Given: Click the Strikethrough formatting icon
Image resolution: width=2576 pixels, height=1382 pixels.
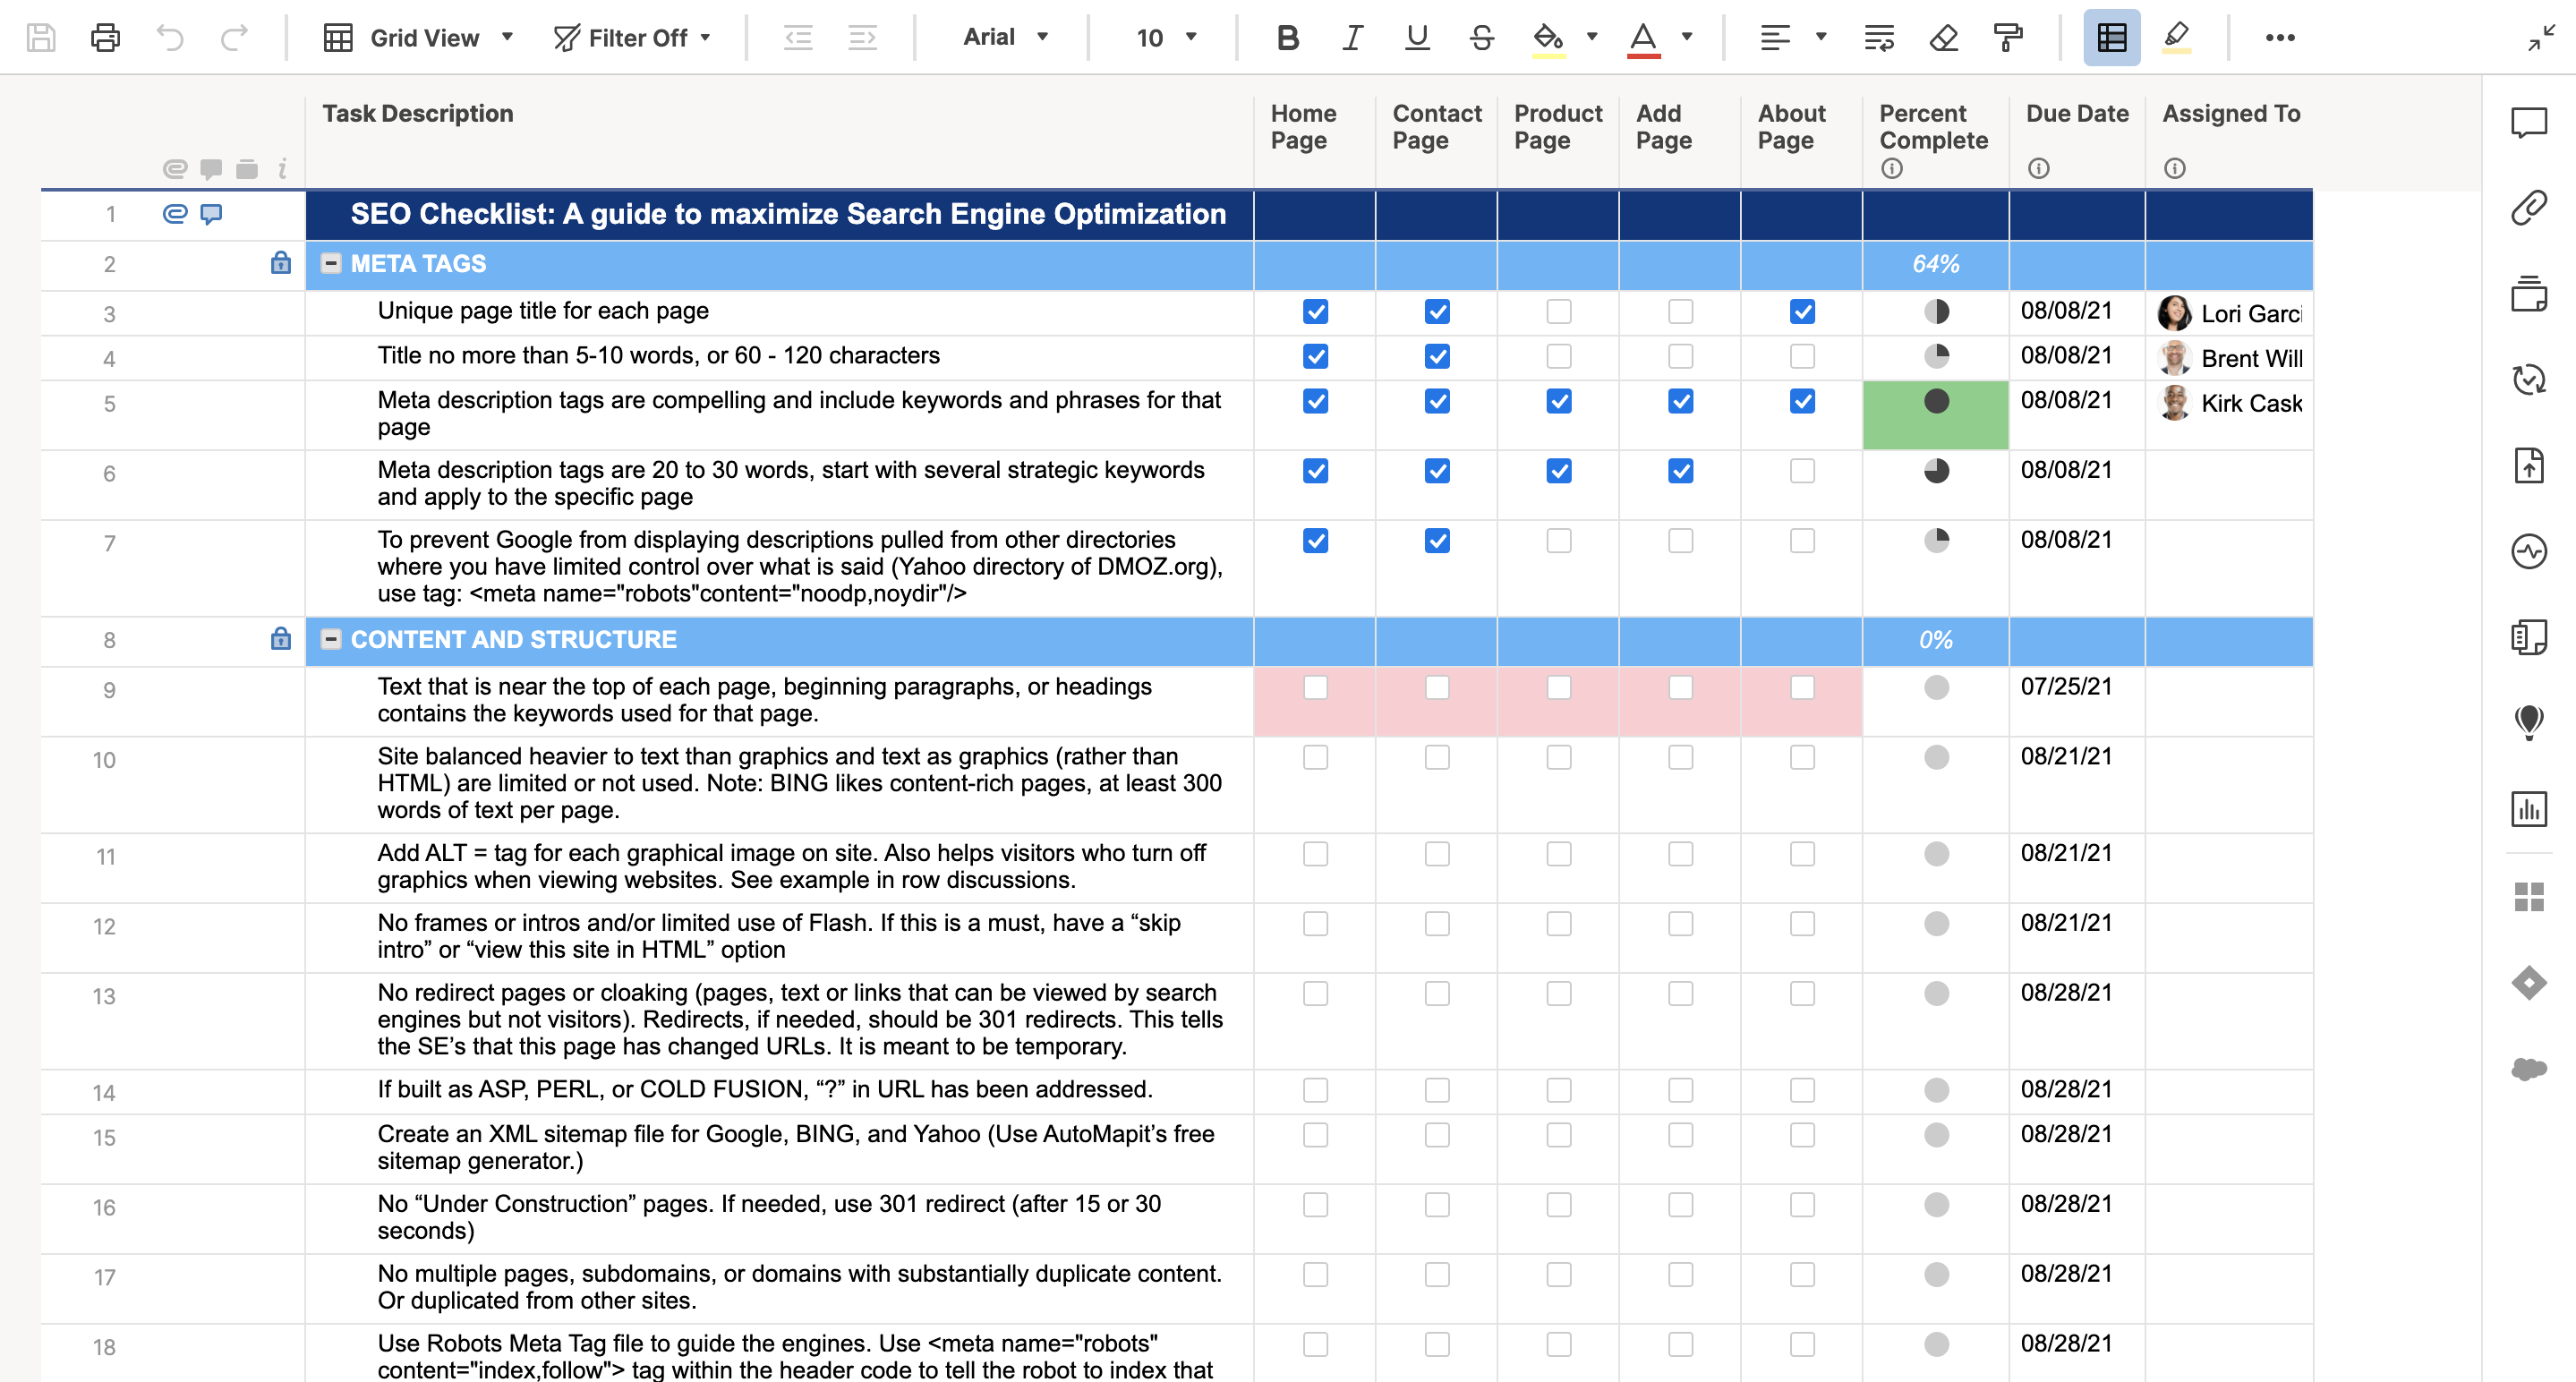Looking at the screenshot, I should click(x=1481, y=38).
